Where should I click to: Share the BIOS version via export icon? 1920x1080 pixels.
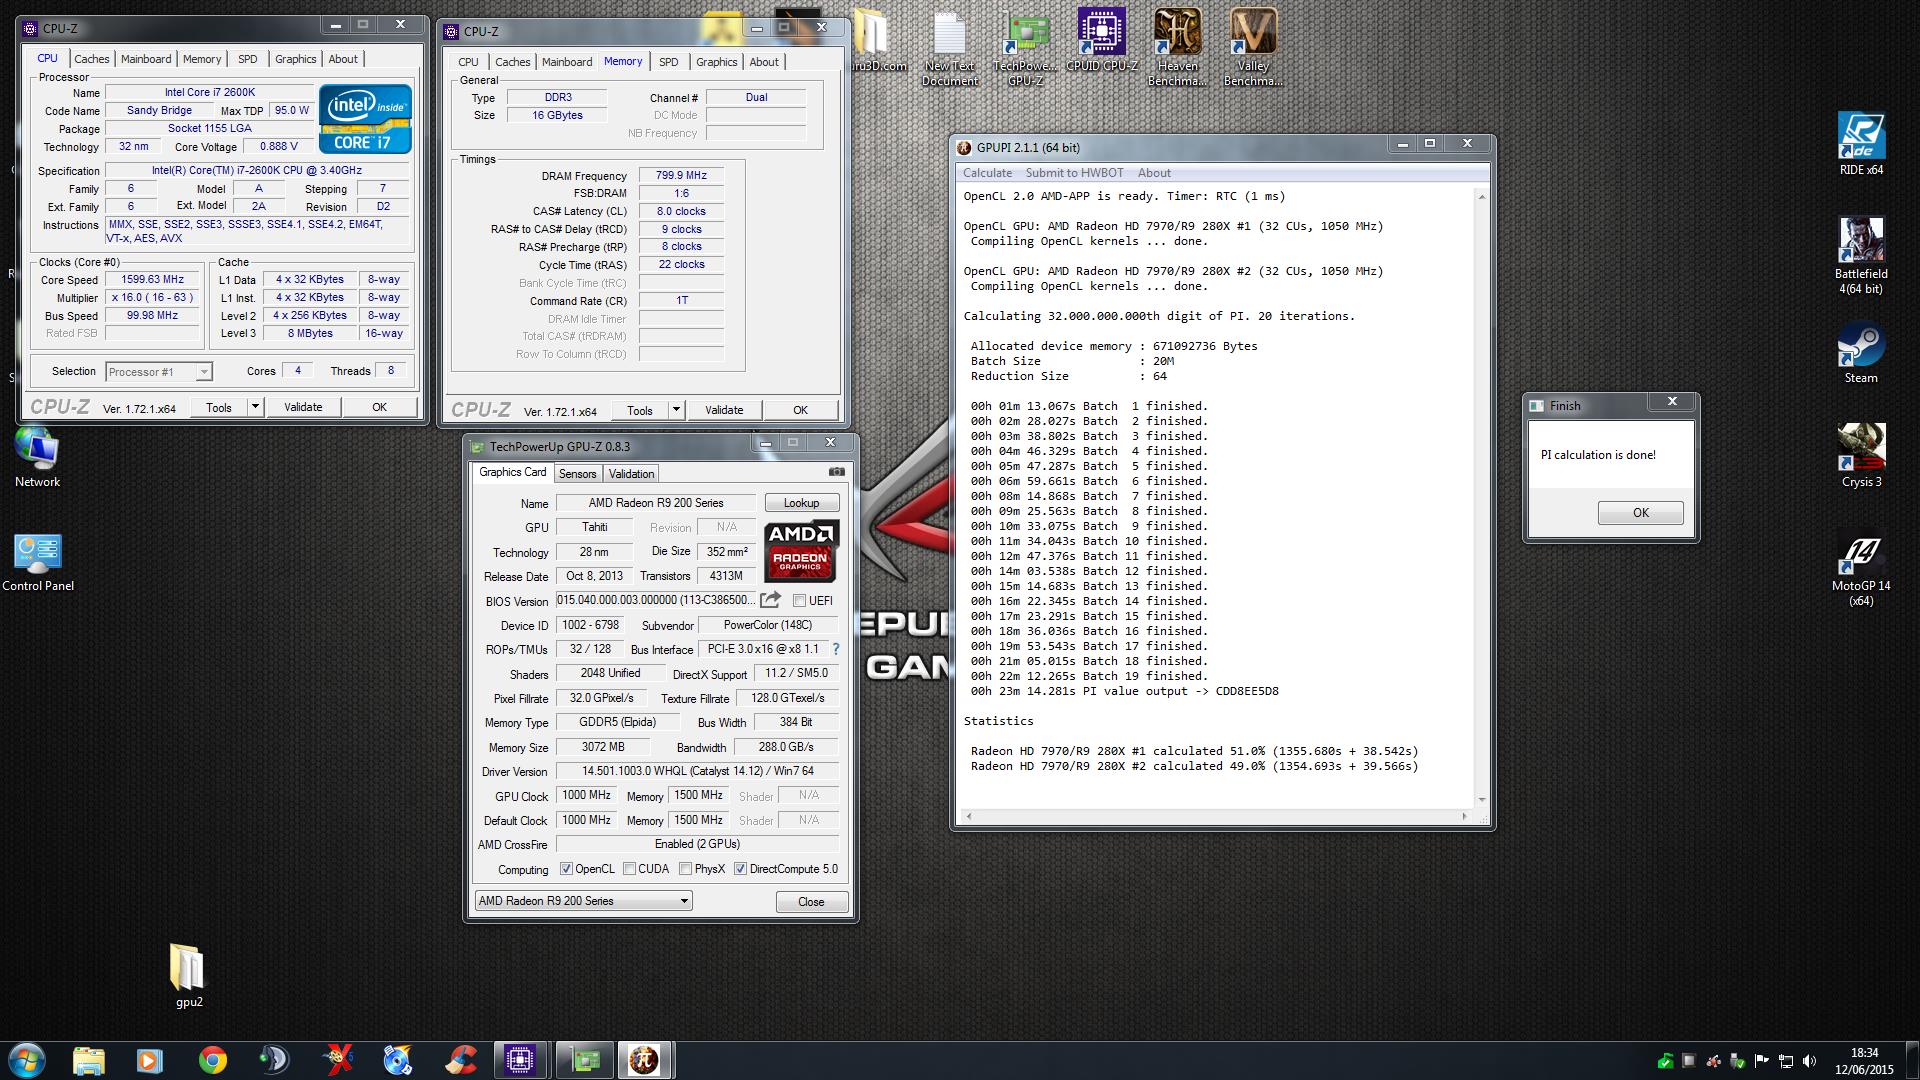(x=770, y=600)
